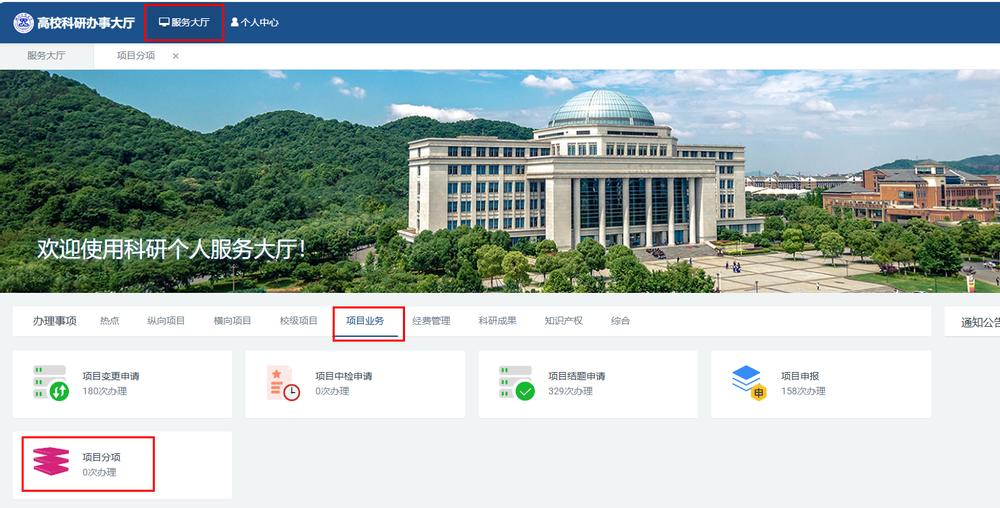The height and width of the screenshot is (508, 1000).
Task: Select the 综合 category tab
Action: click(x=621, y=321)
